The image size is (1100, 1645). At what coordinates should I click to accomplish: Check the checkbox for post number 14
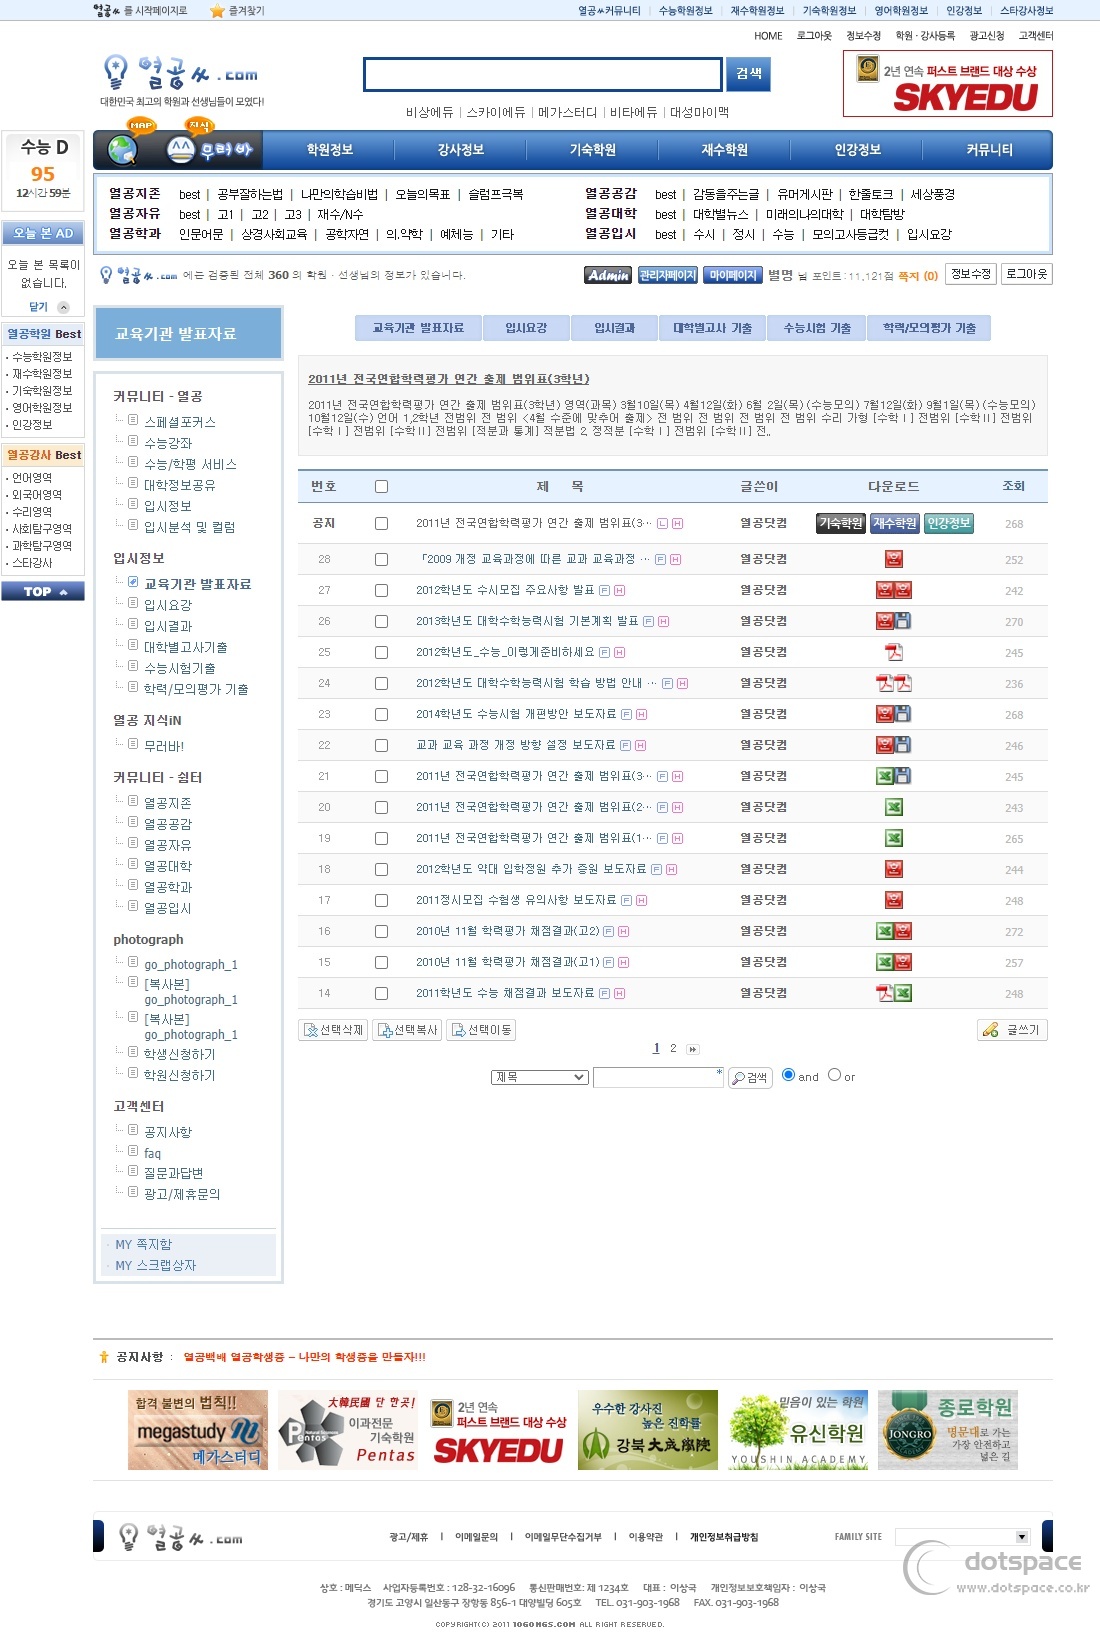point(381,993)
